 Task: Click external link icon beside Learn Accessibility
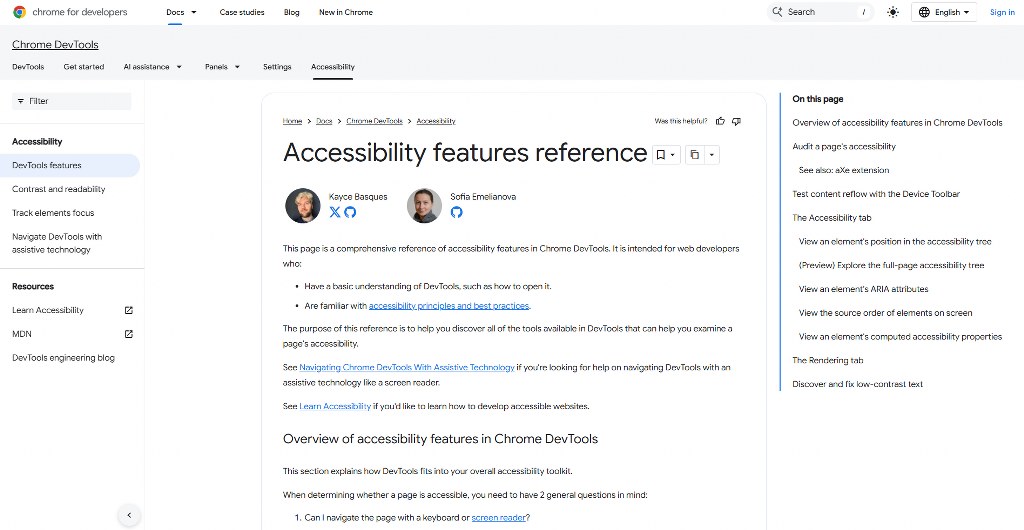(x=129, y=310)
